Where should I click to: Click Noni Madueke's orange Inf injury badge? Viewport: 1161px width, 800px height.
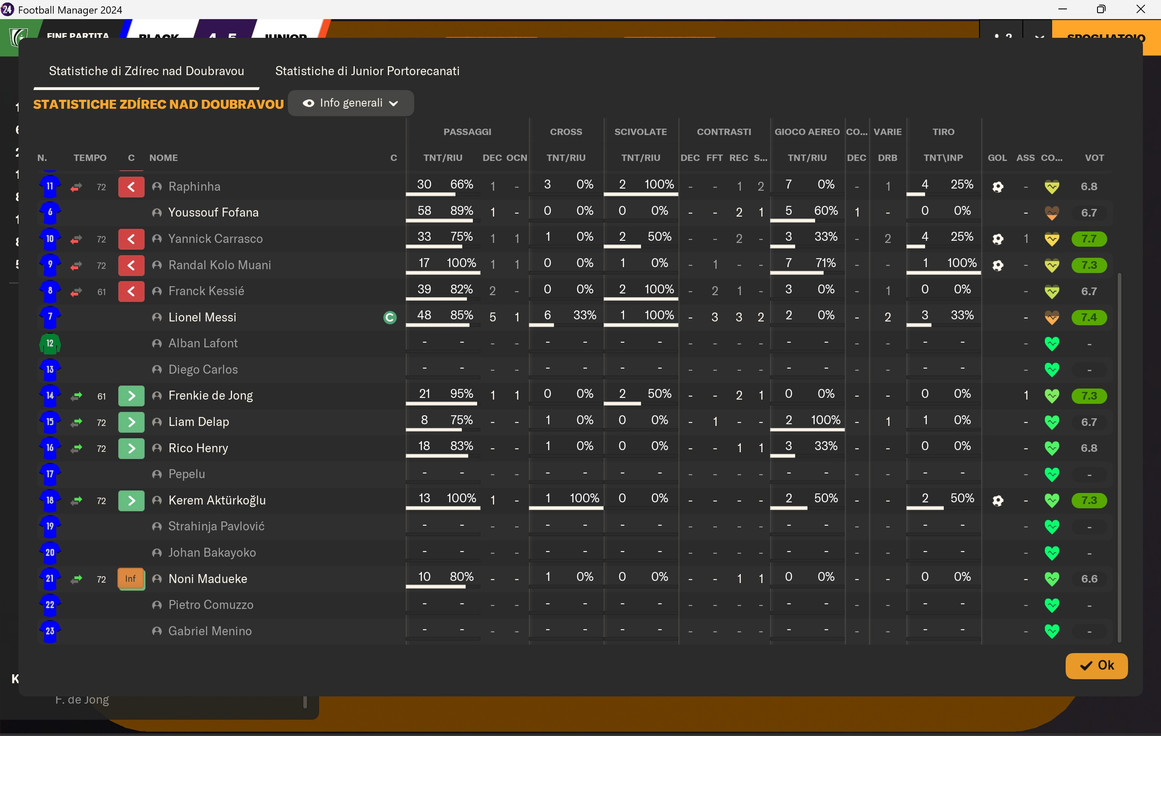tap(131, 579)
